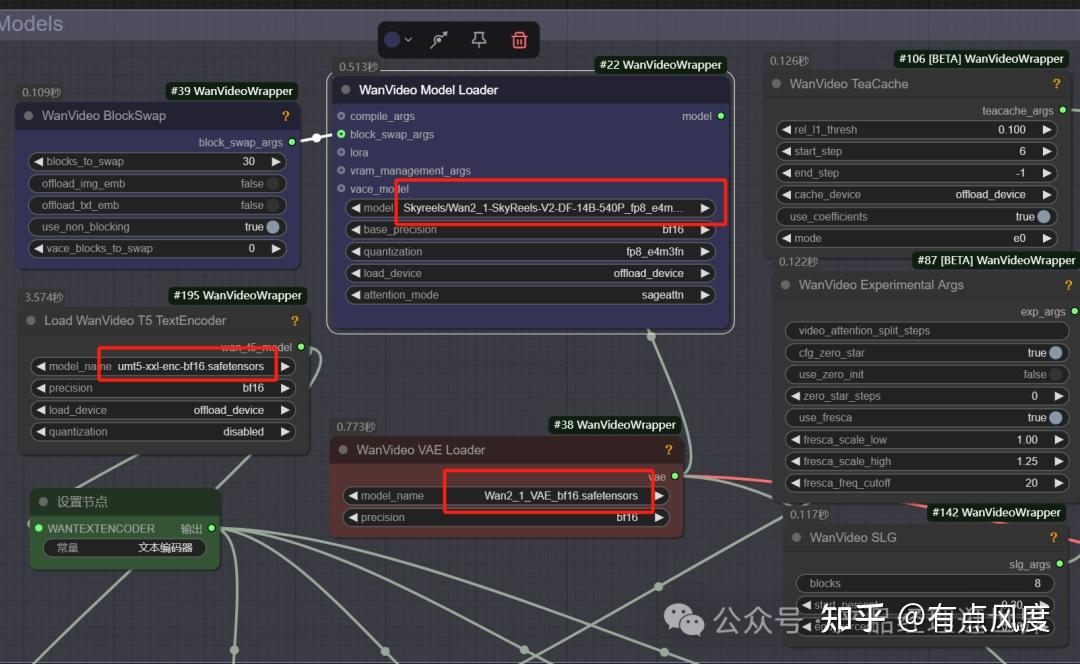Viewport: 1080px width, 664px height.
Task: Click the lora input connector
Action: pyautogui.click(x=341, y=152)
